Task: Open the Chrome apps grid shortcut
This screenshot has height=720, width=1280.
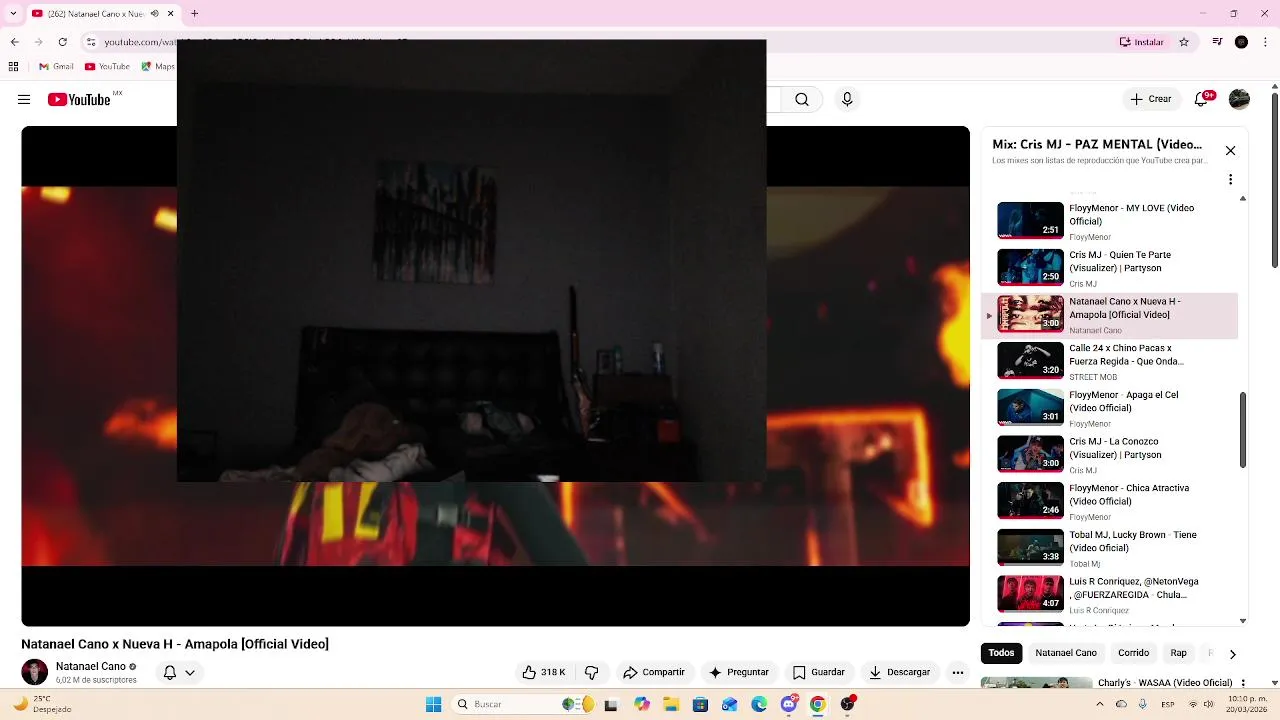Action: tap(13, 67)
